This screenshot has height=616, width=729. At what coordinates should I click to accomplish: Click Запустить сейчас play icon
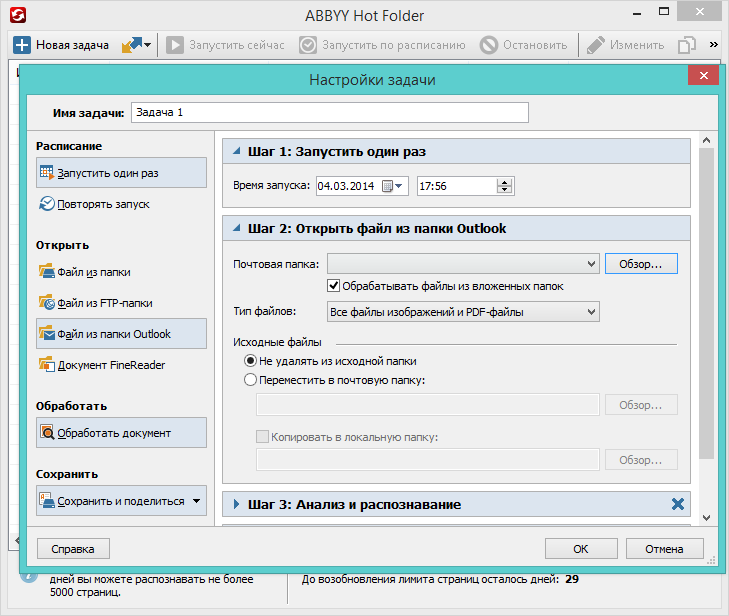click(175, 45)
